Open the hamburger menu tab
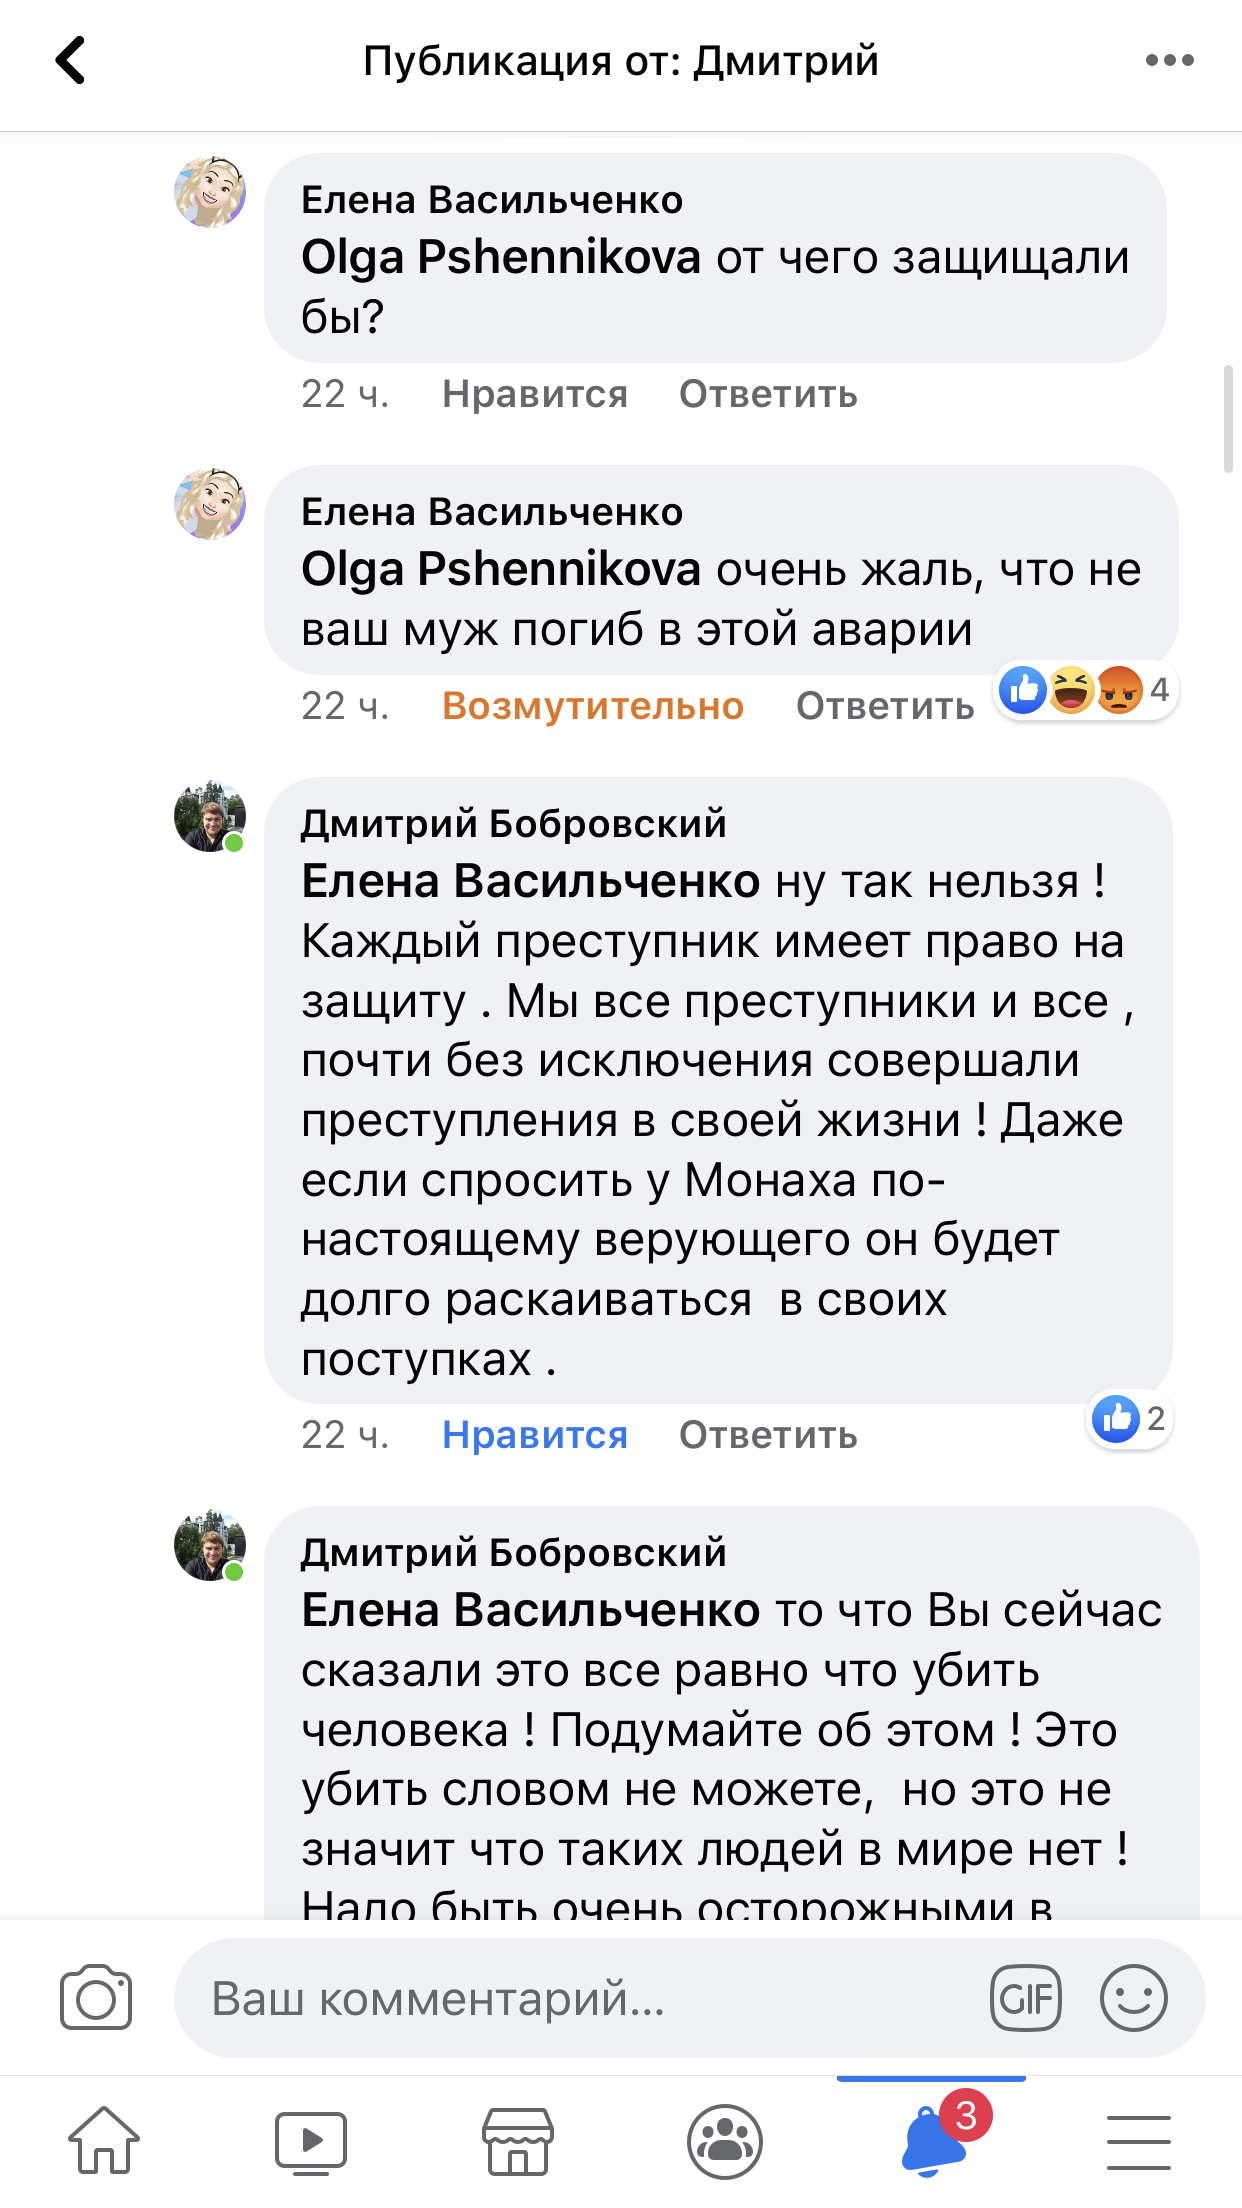The width and height of the screenshot is (1242, 2208). (x=1138, y=2141)
